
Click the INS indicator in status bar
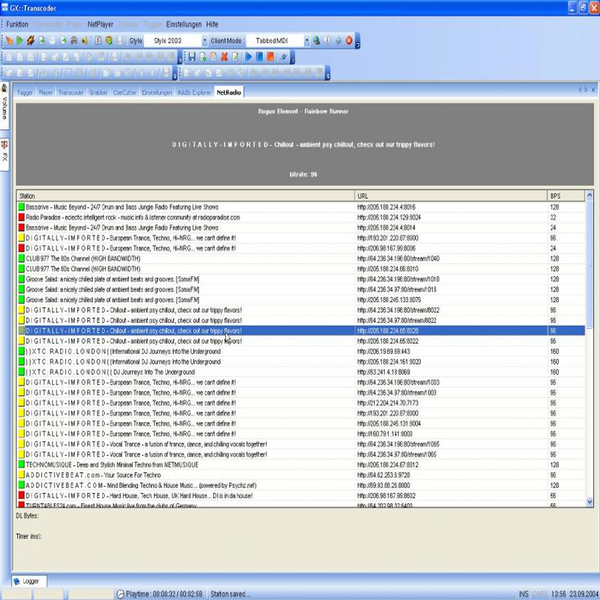point(523,594)
